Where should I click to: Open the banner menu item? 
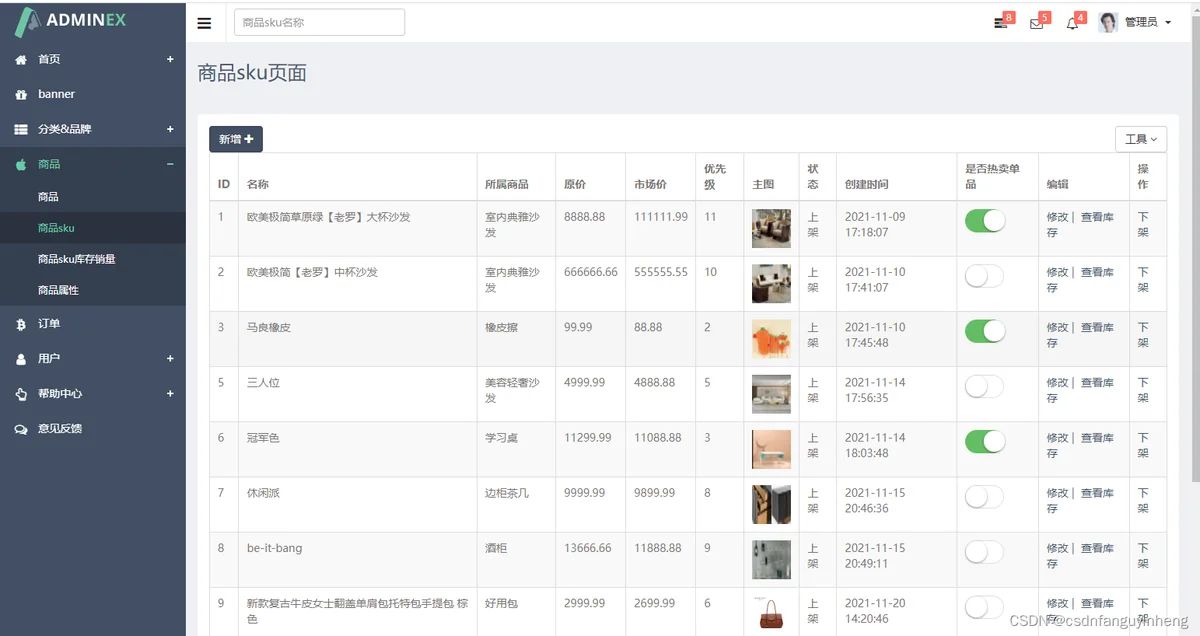click(x=93, y=94)
